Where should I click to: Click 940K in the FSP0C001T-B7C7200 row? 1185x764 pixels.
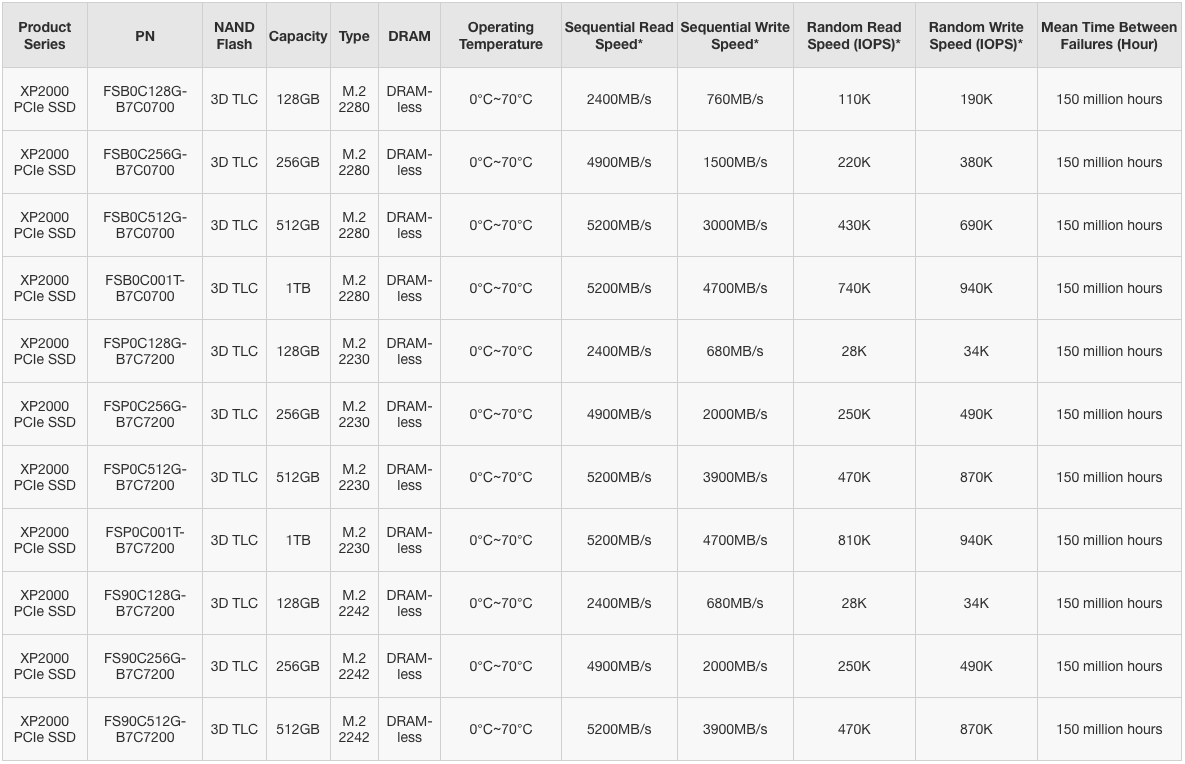[x=976, y=540]
